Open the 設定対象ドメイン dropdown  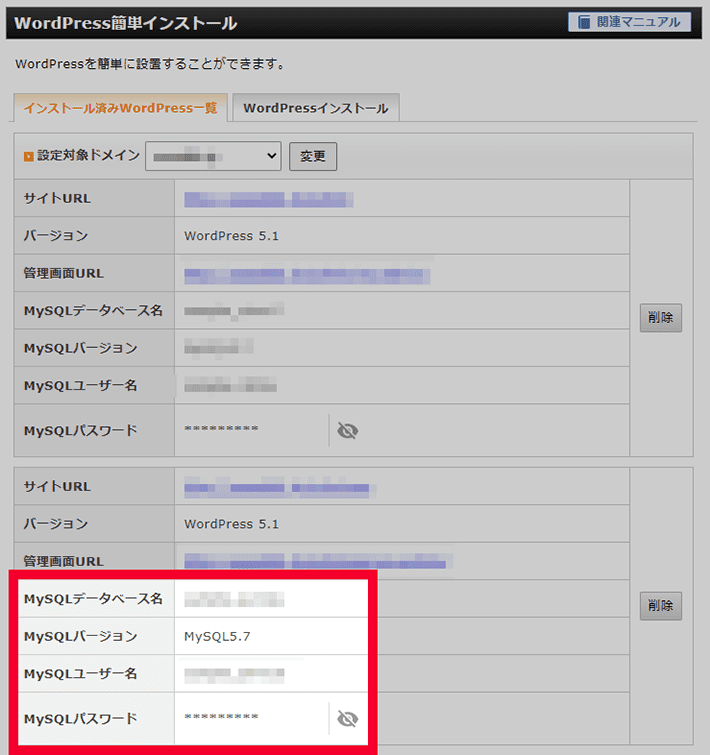point(213,156)
